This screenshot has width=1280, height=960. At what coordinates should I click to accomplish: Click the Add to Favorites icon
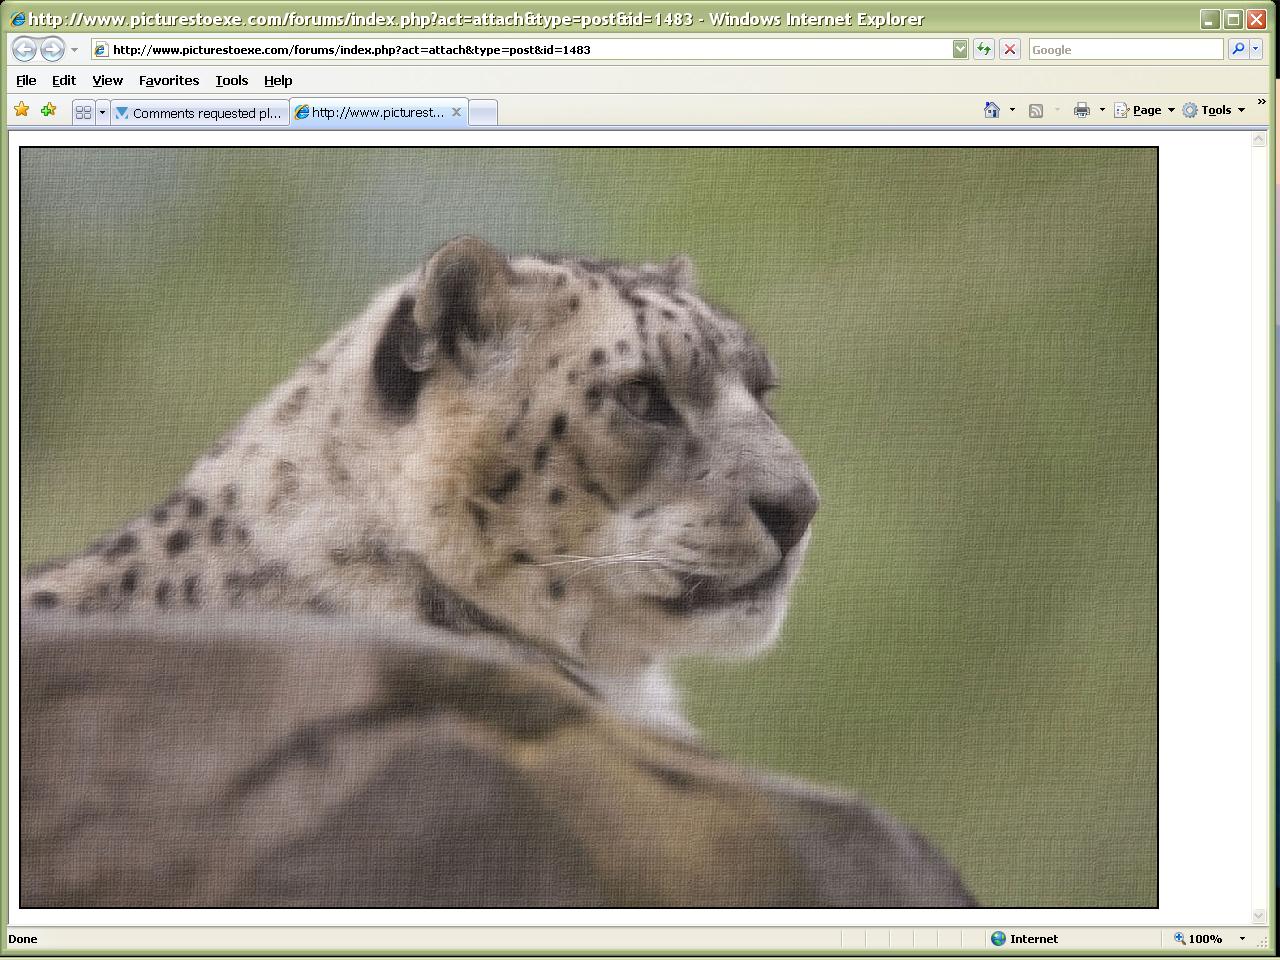pos(48,110)
